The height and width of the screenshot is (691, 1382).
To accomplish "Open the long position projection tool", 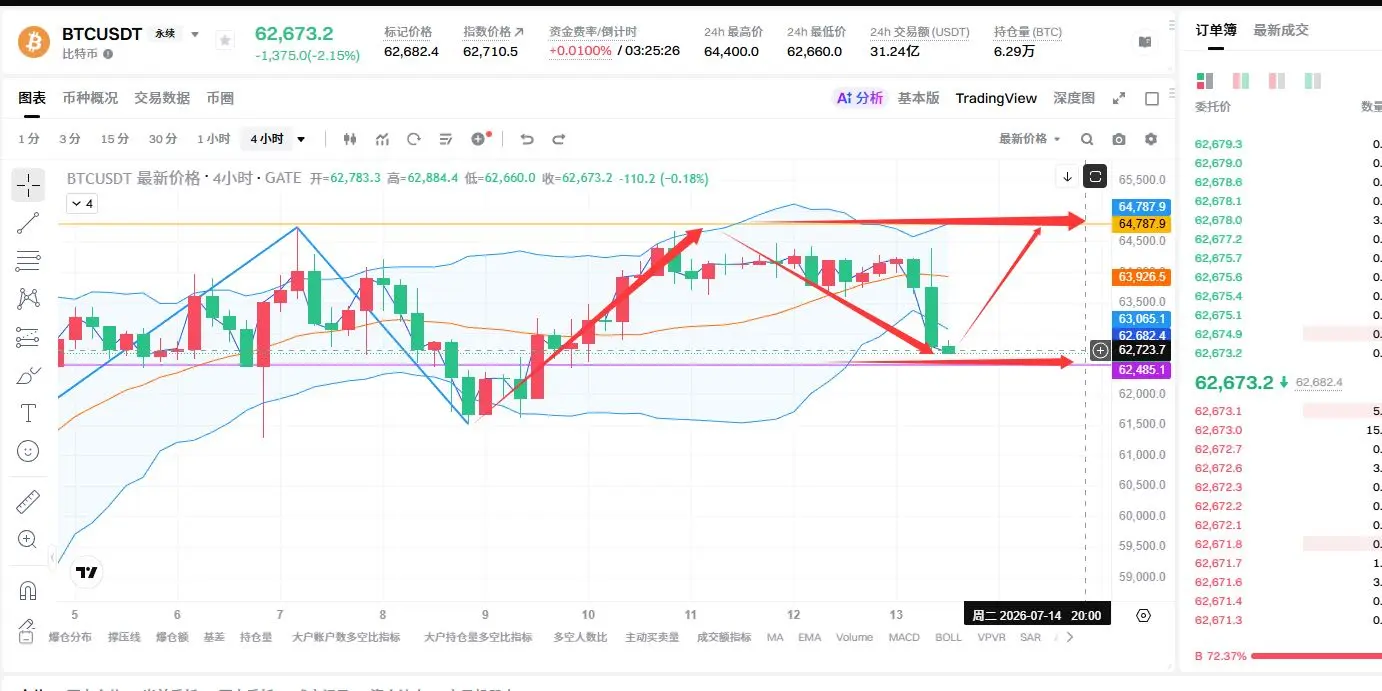I will click(x=29, y=337).
